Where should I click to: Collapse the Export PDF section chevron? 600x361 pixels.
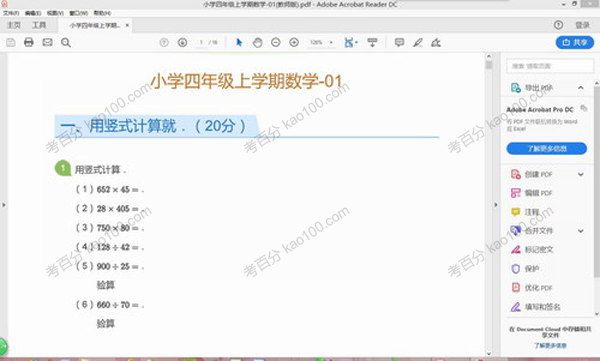tap(581, 88)
